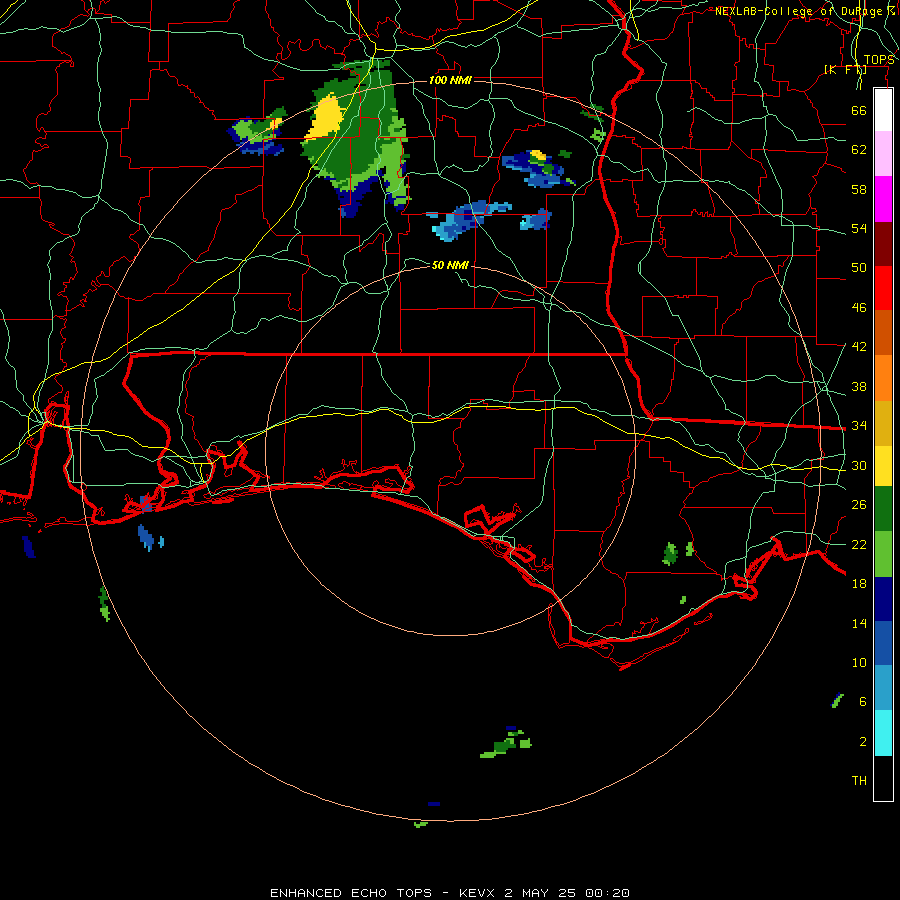
Task: Click the 26 value on the scale
Action: 859,505
